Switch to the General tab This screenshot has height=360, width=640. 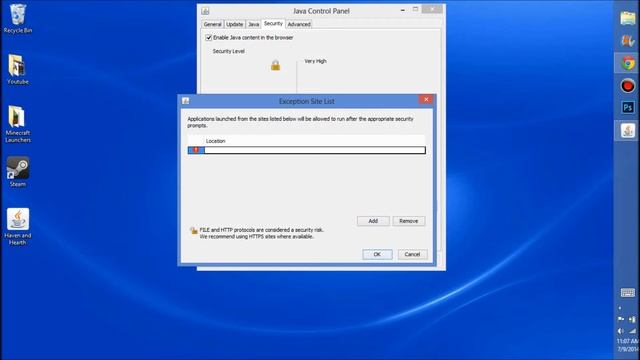coord(212,24)
